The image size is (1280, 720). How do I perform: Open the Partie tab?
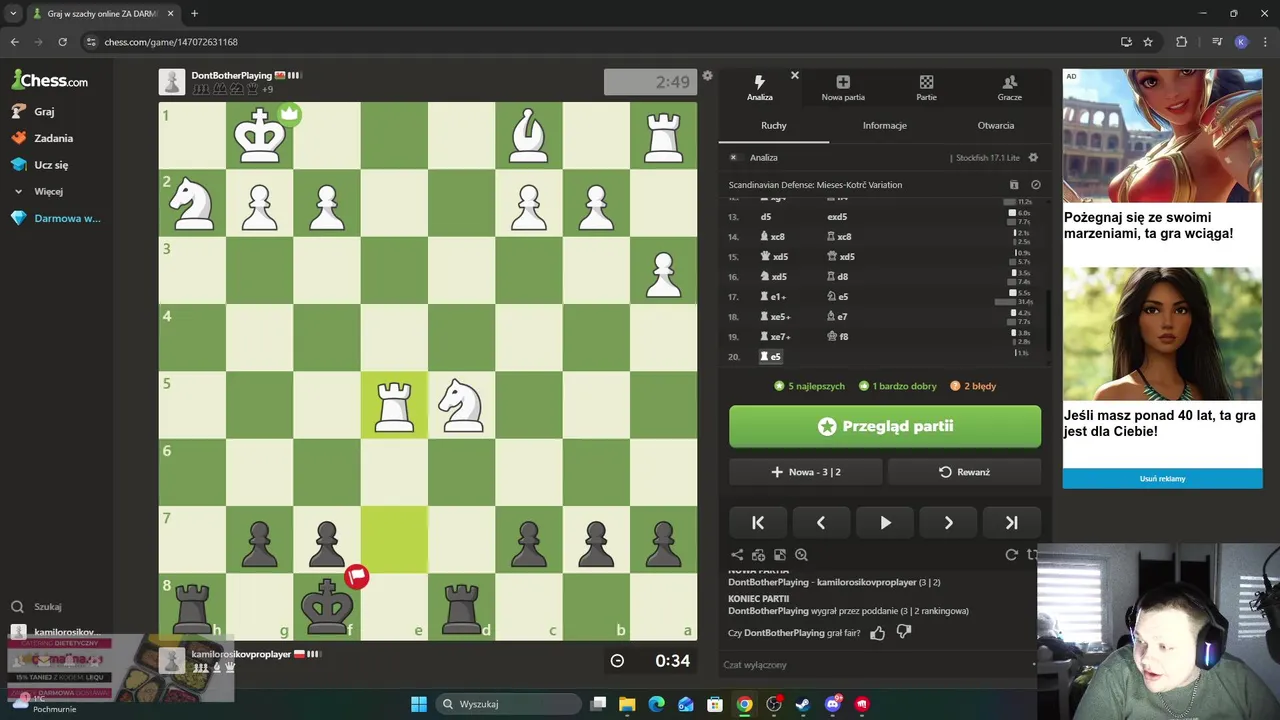coord(926,88)
